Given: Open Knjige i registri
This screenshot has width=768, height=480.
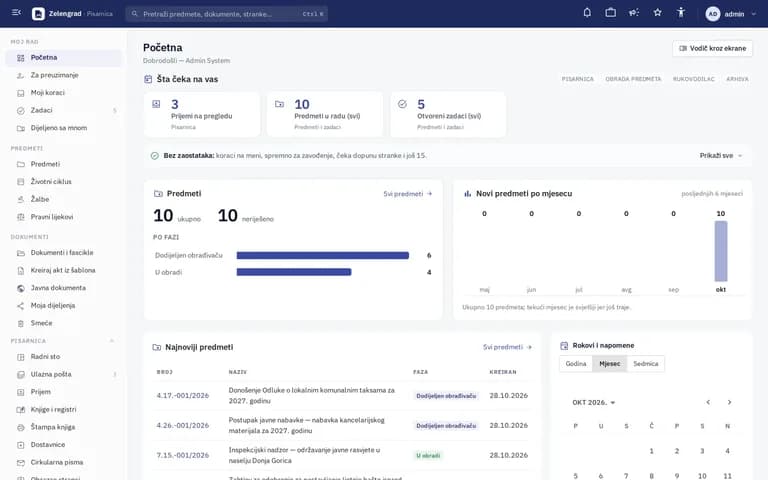Looking at the screenshot, I should [64, 409].
